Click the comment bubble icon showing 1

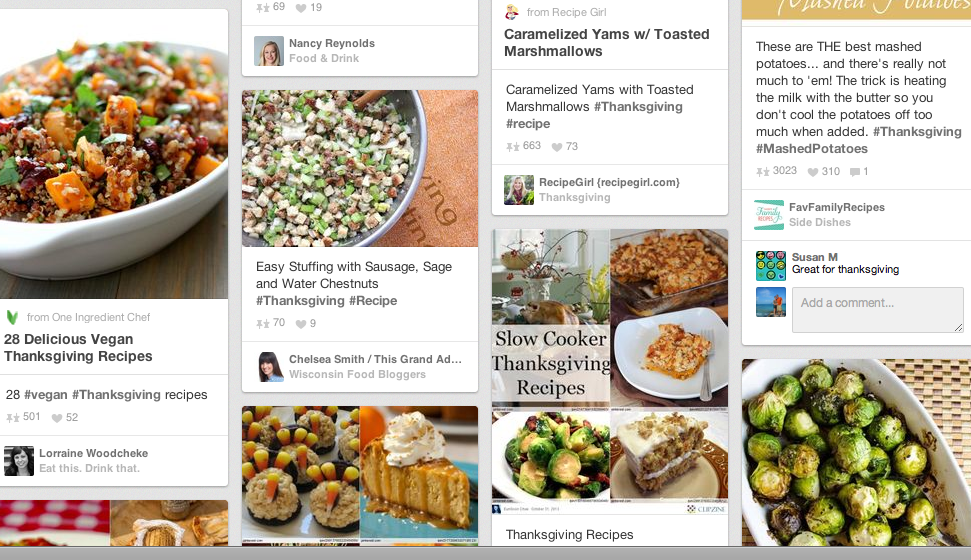pyautogui.click(x=855, y=172)
